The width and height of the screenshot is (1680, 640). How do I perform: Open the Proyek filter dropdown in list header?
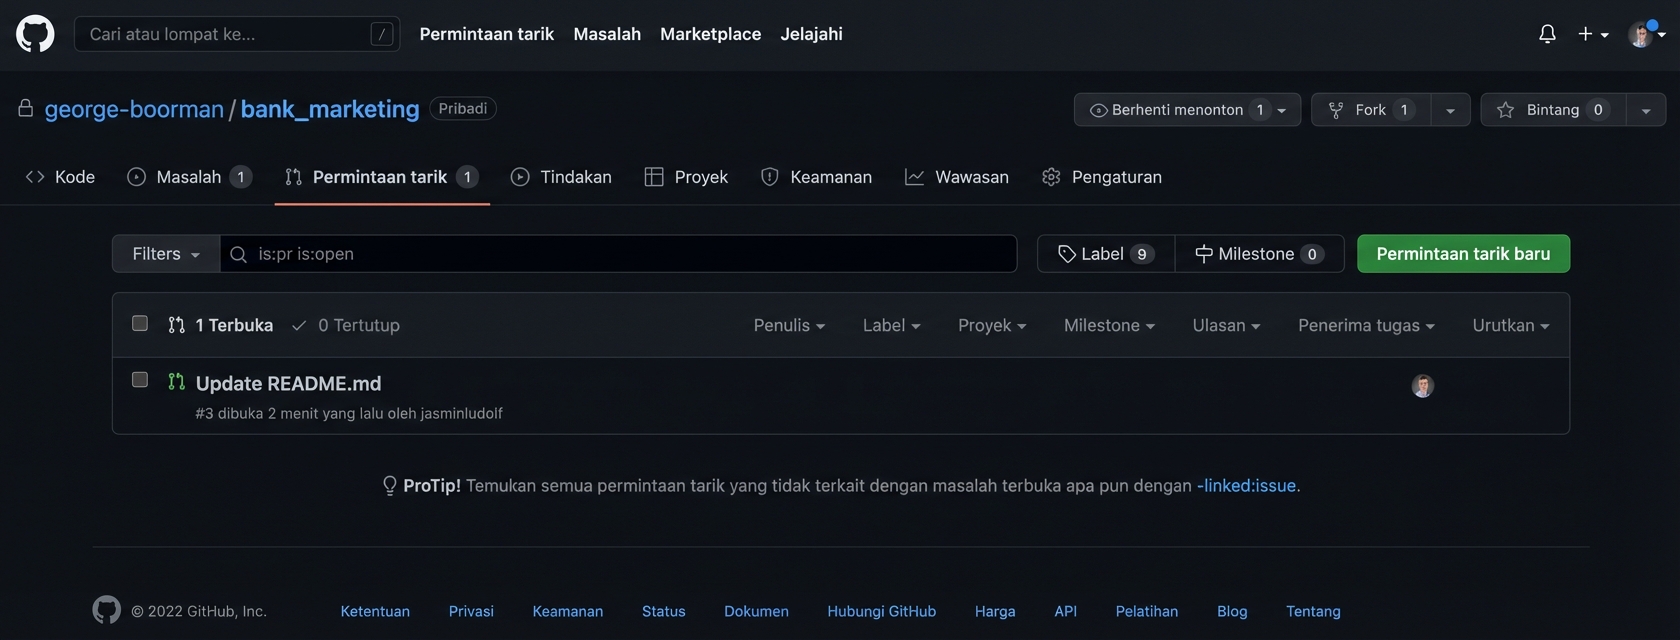point(992,325)
